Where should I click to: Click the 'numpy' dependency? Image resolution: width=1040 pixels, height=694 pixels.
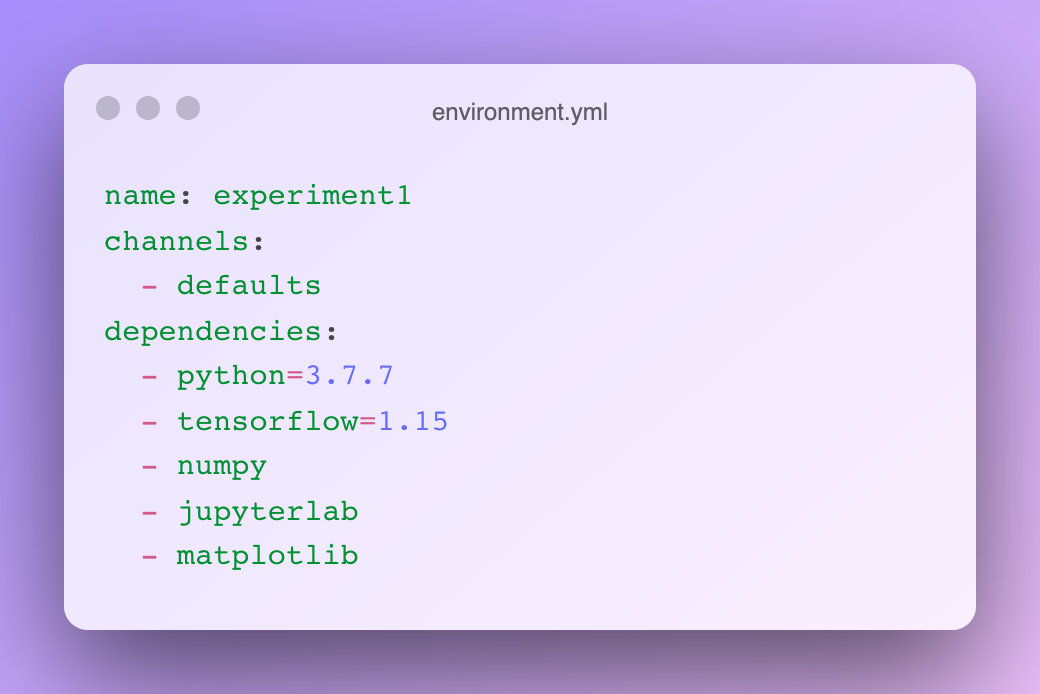(x=222, y=466)
